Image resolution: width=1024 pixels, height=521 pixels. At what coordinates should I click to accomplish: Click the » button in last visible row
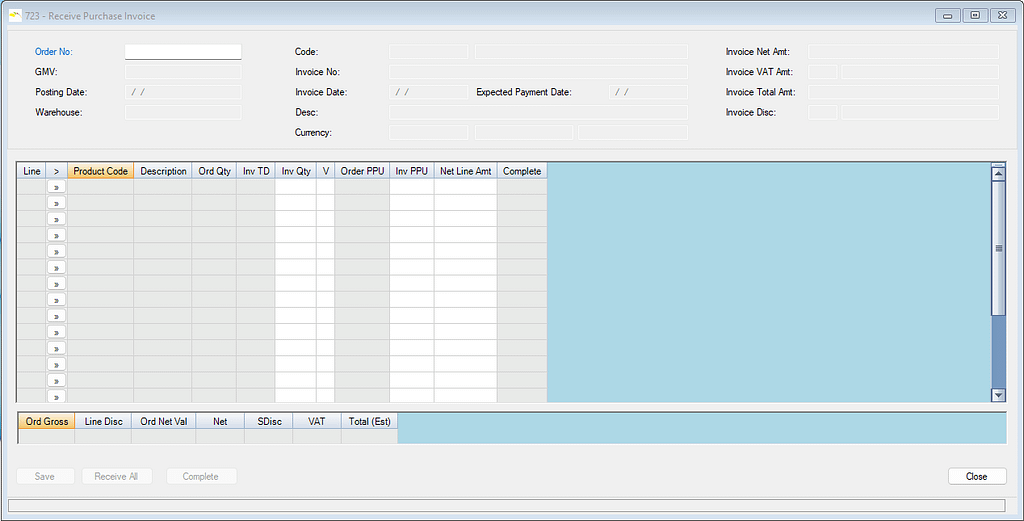click(56, 396)
